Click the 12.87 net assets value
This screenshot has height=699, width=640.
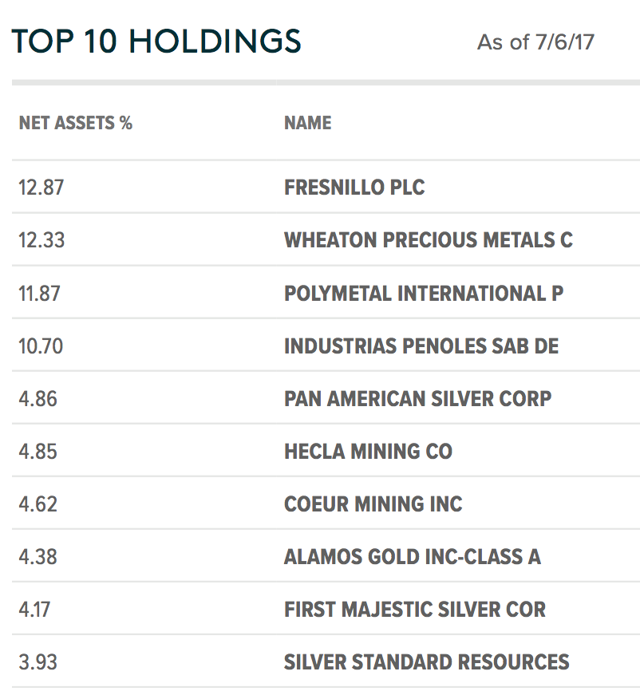coord(41,187)
